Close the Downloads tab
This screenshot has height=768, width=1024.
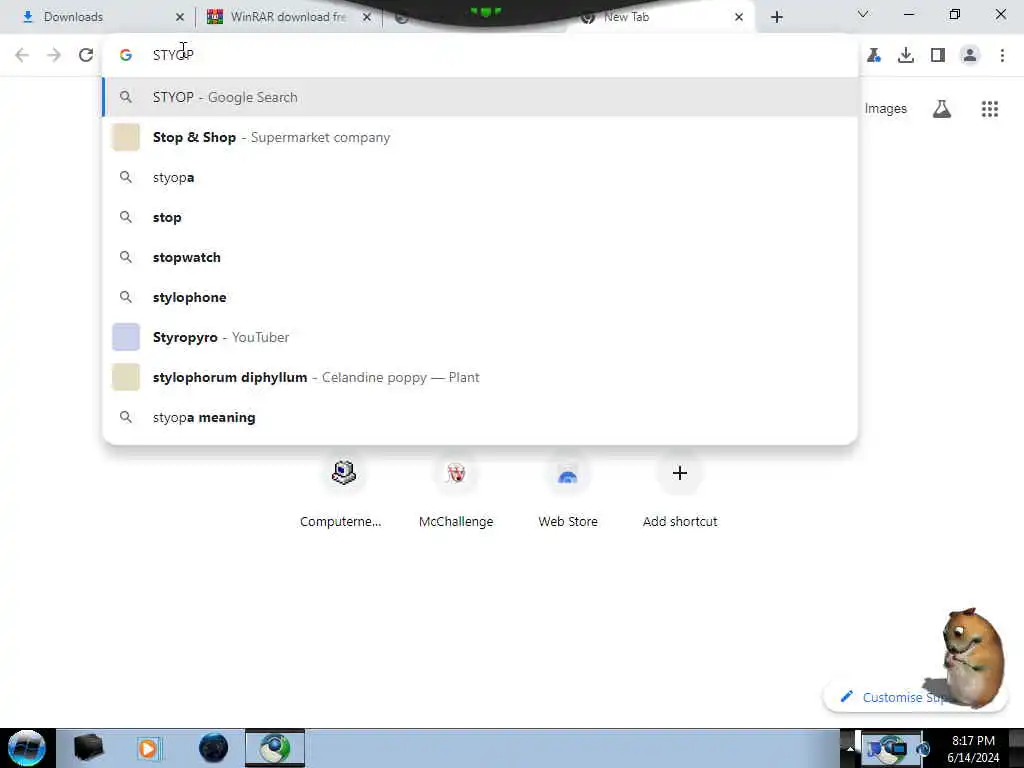click(x=180, y=17)
